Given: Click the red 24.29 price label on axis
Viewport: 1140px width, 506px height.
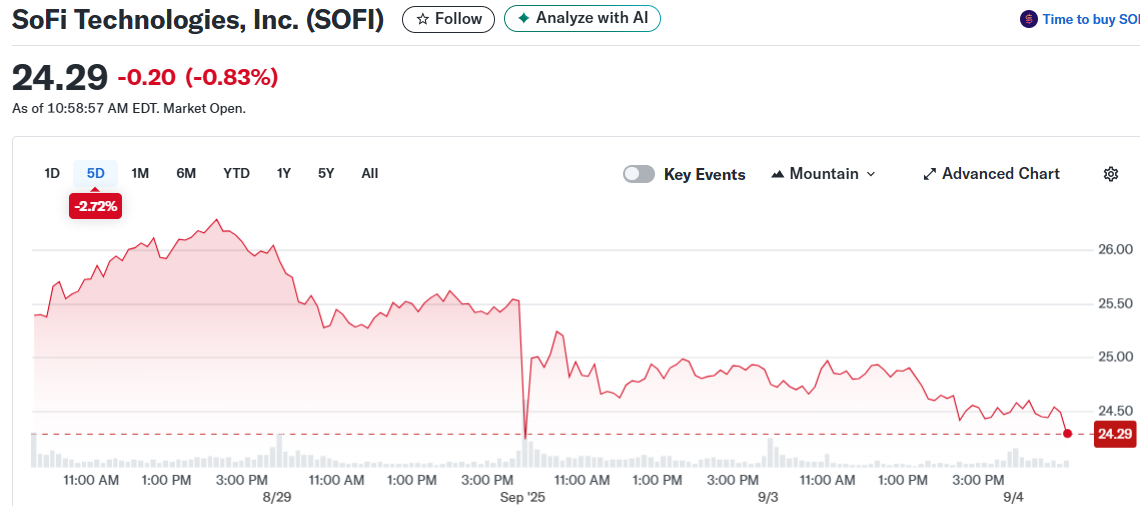Looking at the screenshot, I should tap(1115, 434).
